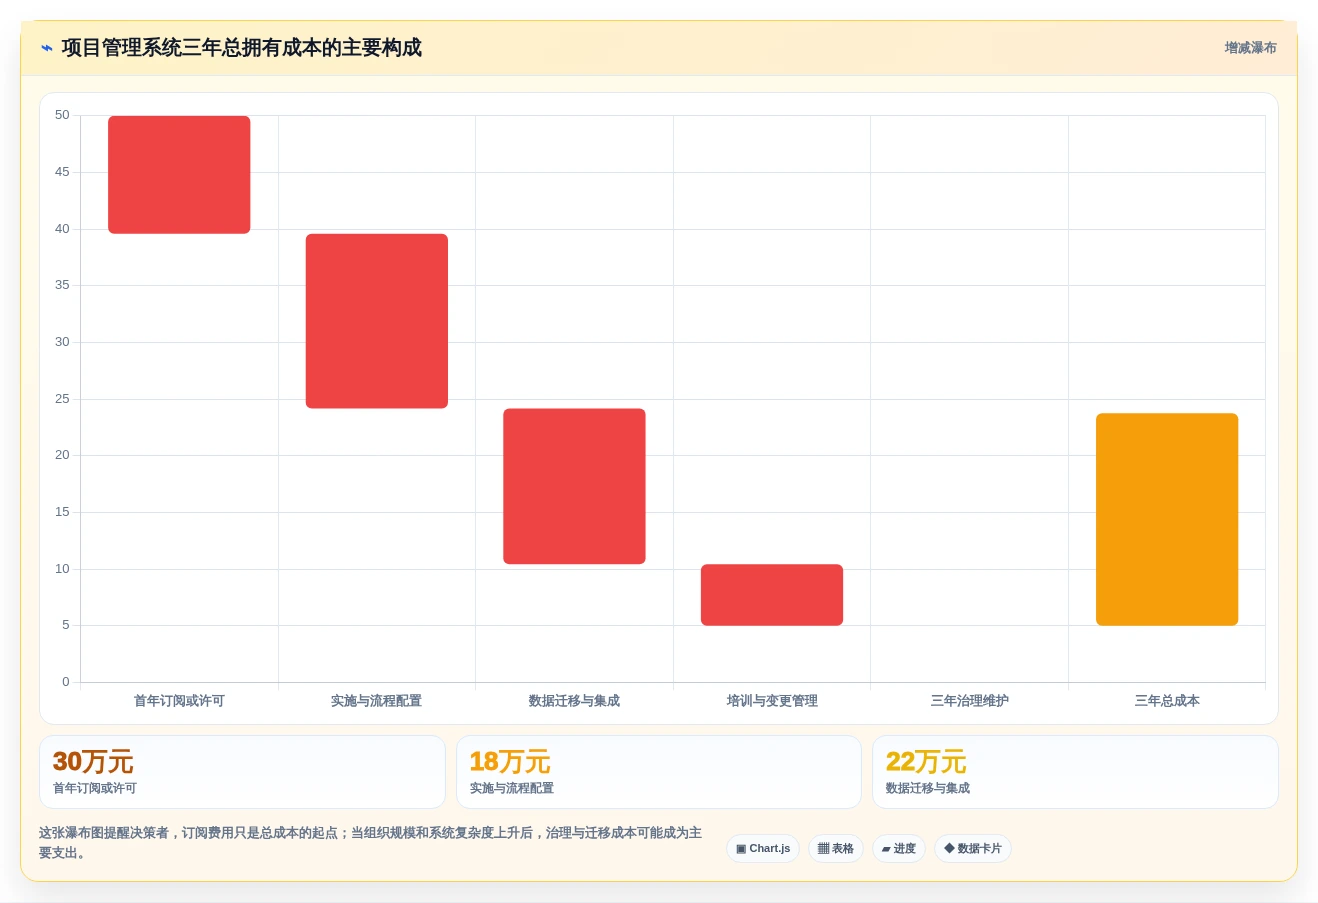Click the 增减瀑布 badge label
This screenshot has width=1318, height=903.
pos(1250,48)
